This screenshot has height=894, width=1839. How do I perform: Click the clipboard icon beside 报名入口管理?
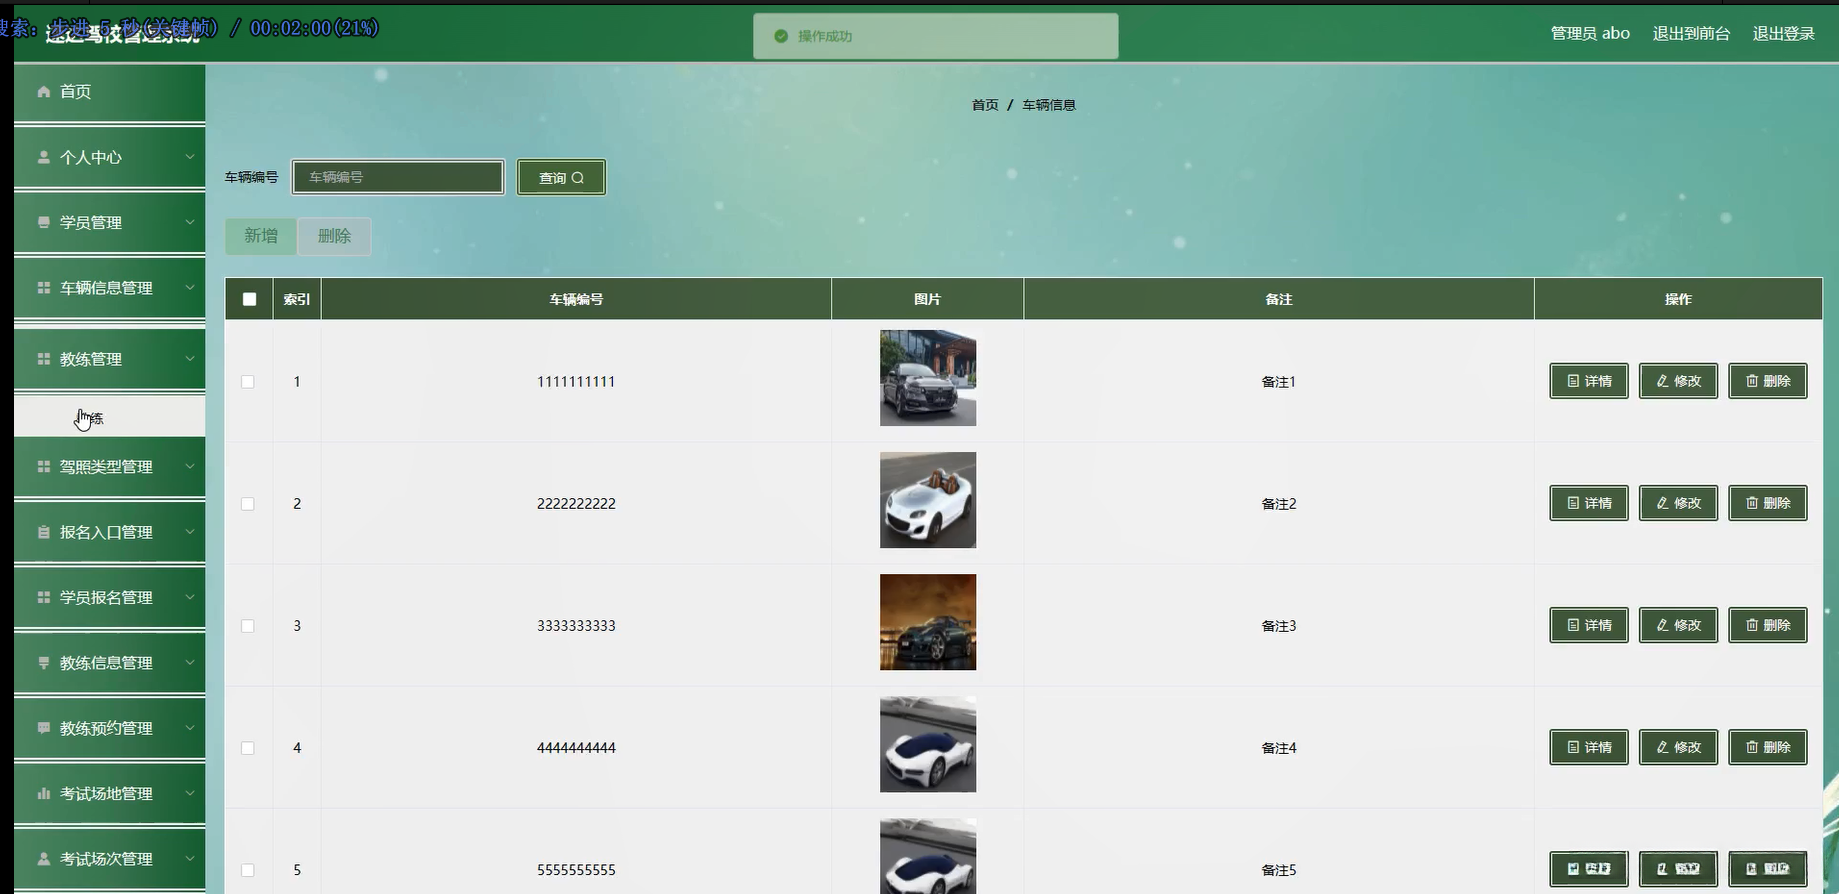(x=44, y=532)
